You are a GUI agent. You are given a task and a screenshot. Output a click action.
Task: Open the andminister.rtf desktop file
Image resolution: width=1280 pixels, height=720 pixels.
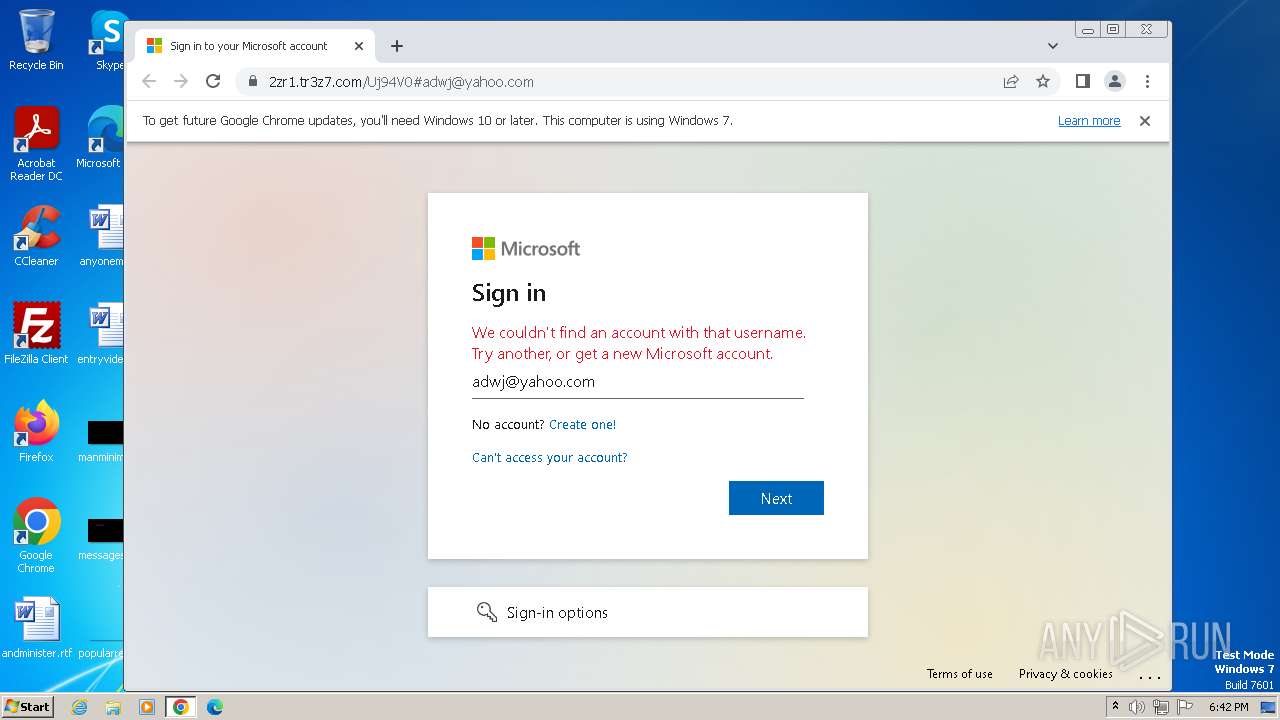point(36,629)
